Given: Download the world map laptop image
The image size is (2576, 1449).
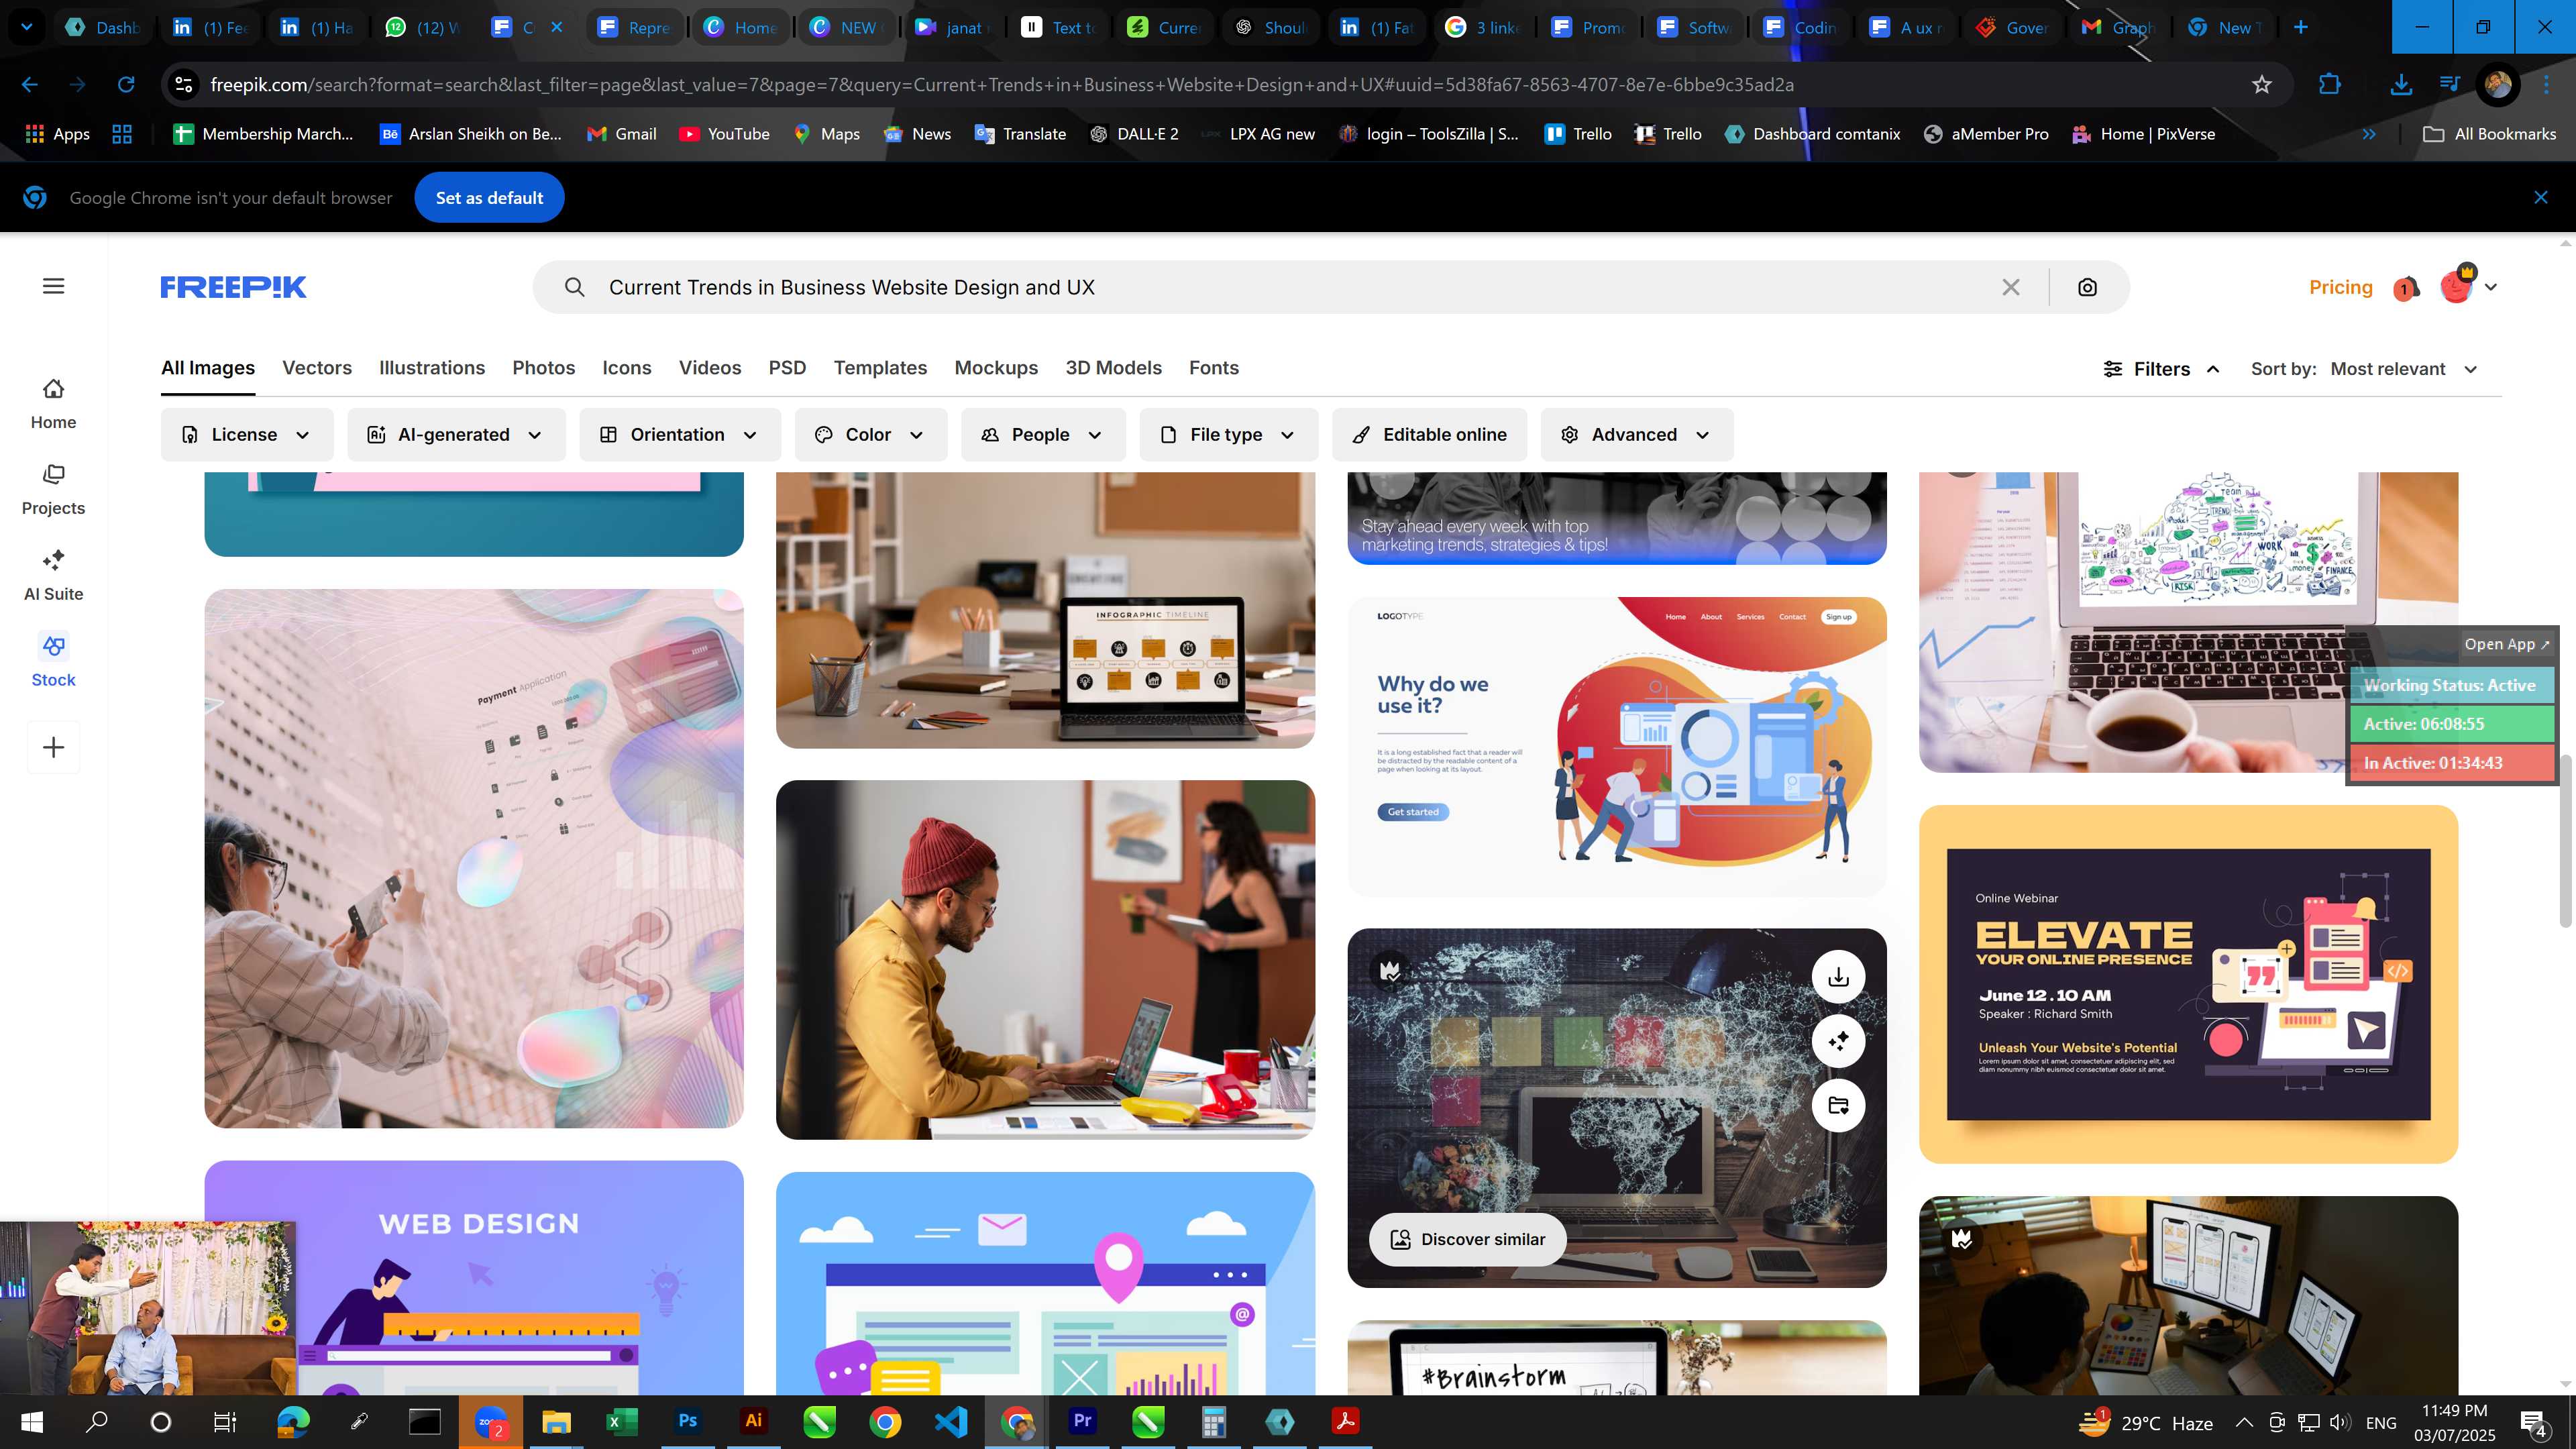Looking at the screenshot, I should [1838, 977].
